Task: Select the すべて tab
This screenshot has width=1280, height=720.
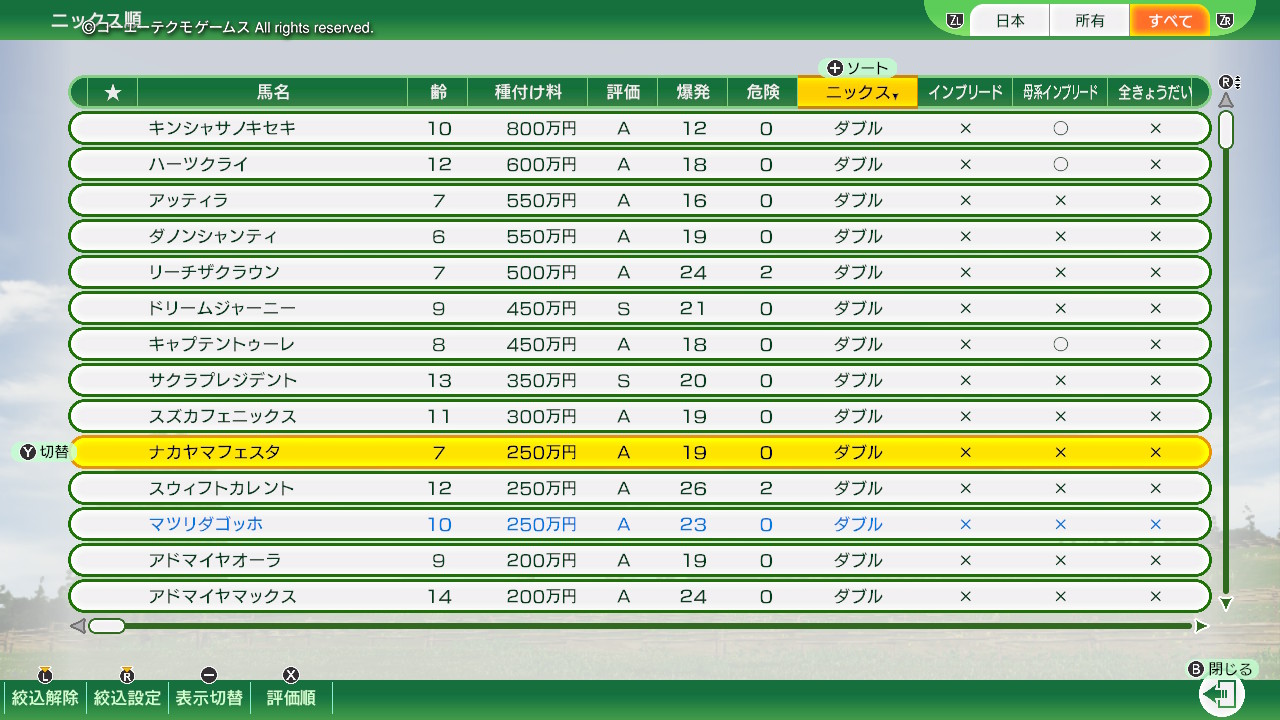Action: (x=1170, y=20)
